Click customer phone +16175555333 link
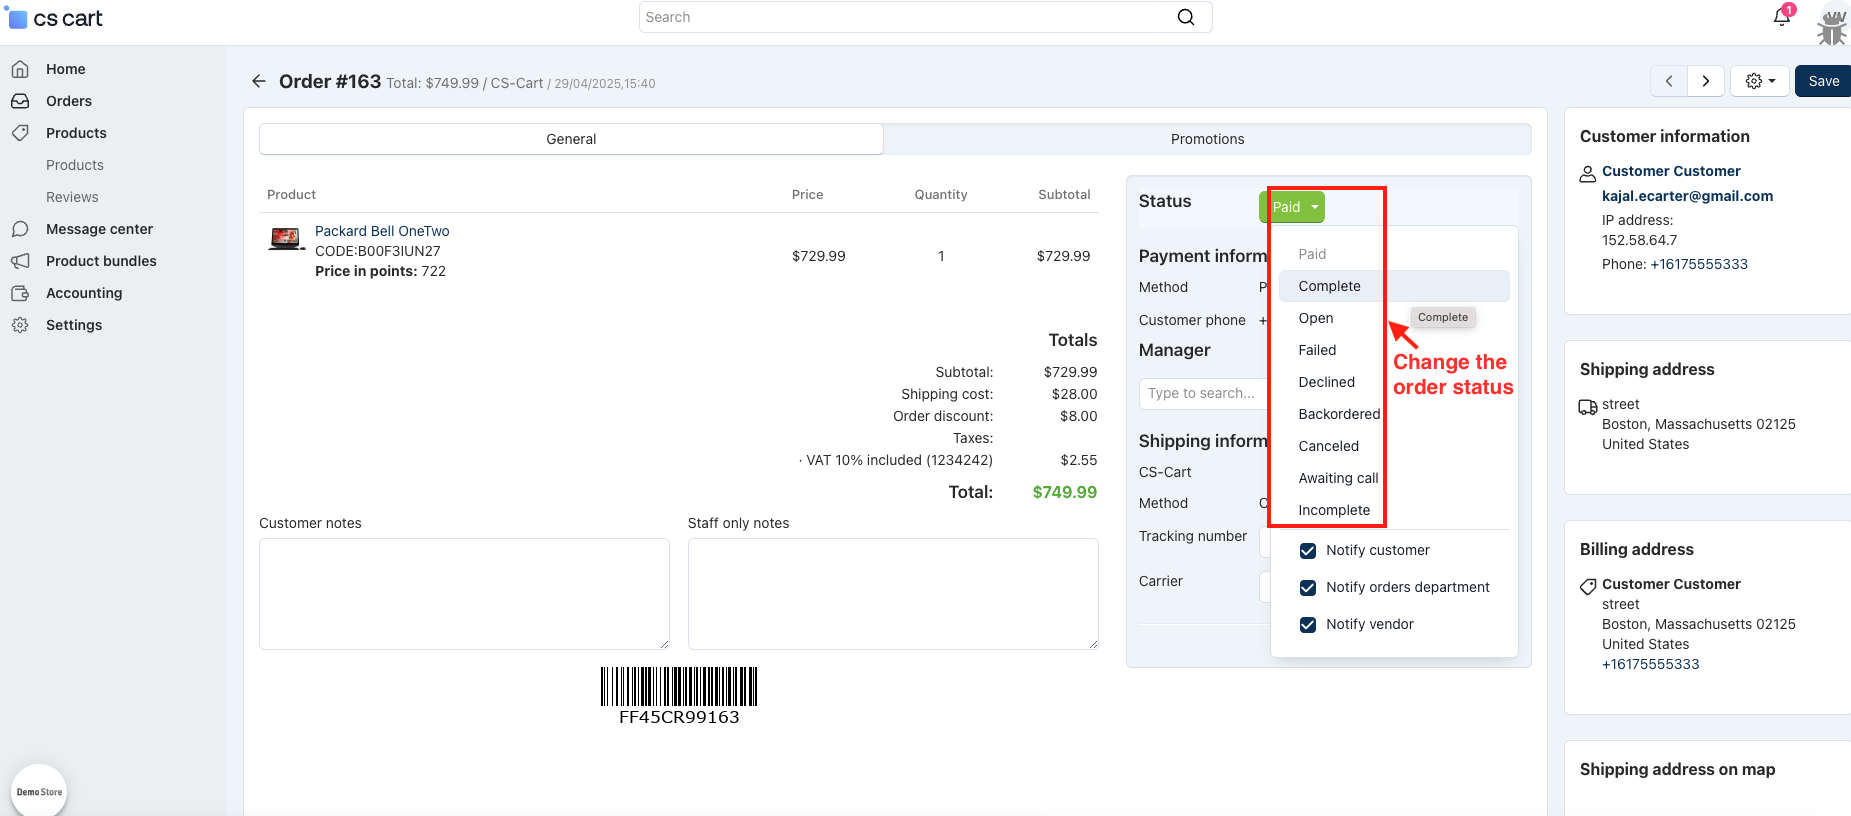Screen dimensions: 1851x816 1699,264
